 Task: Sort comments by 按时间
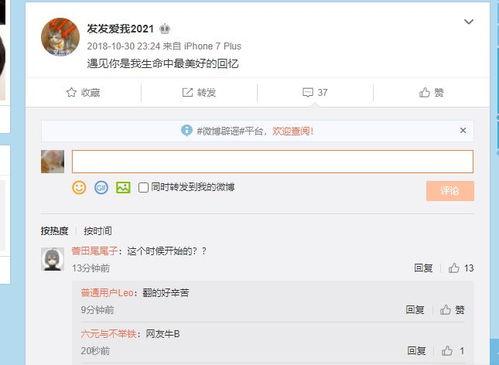coord(98,231)
